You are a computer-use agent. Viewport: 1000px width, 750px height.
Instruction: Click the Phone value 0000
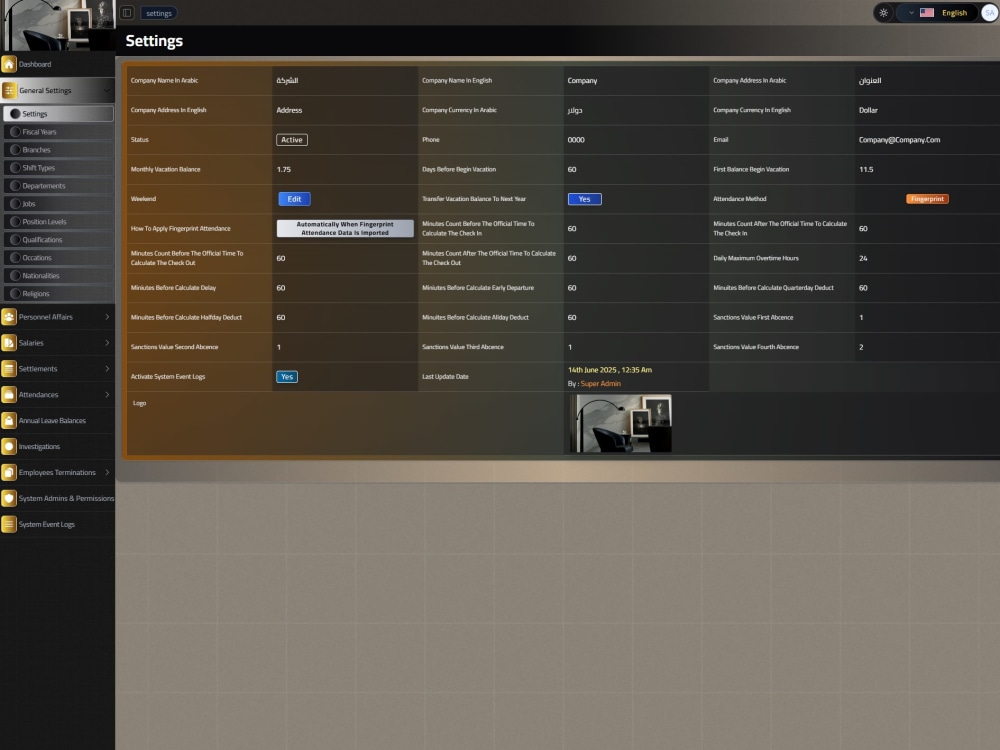pyautogui.click(x=576, y=140)
